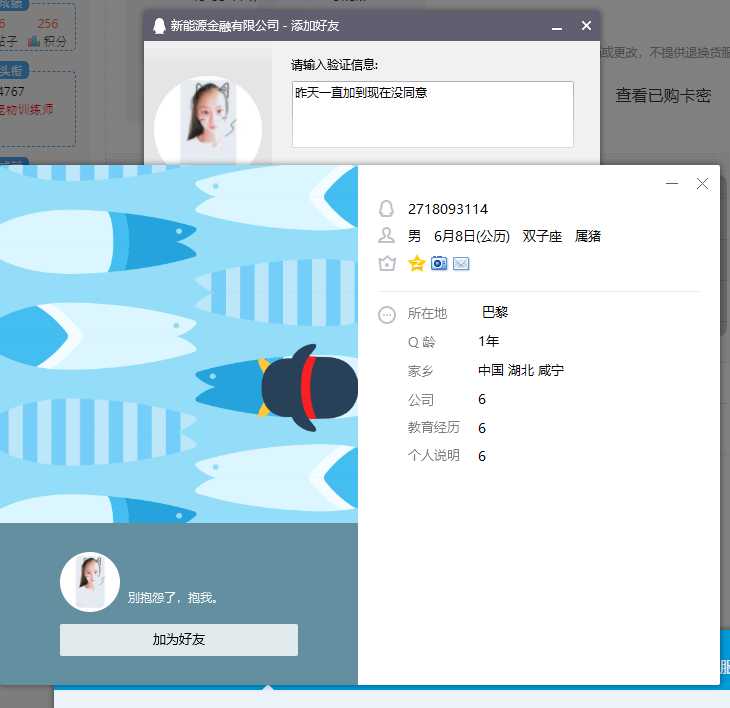The image size is (730, 708).
Task: Click the Q龄 value 1年
Action: 489,341
